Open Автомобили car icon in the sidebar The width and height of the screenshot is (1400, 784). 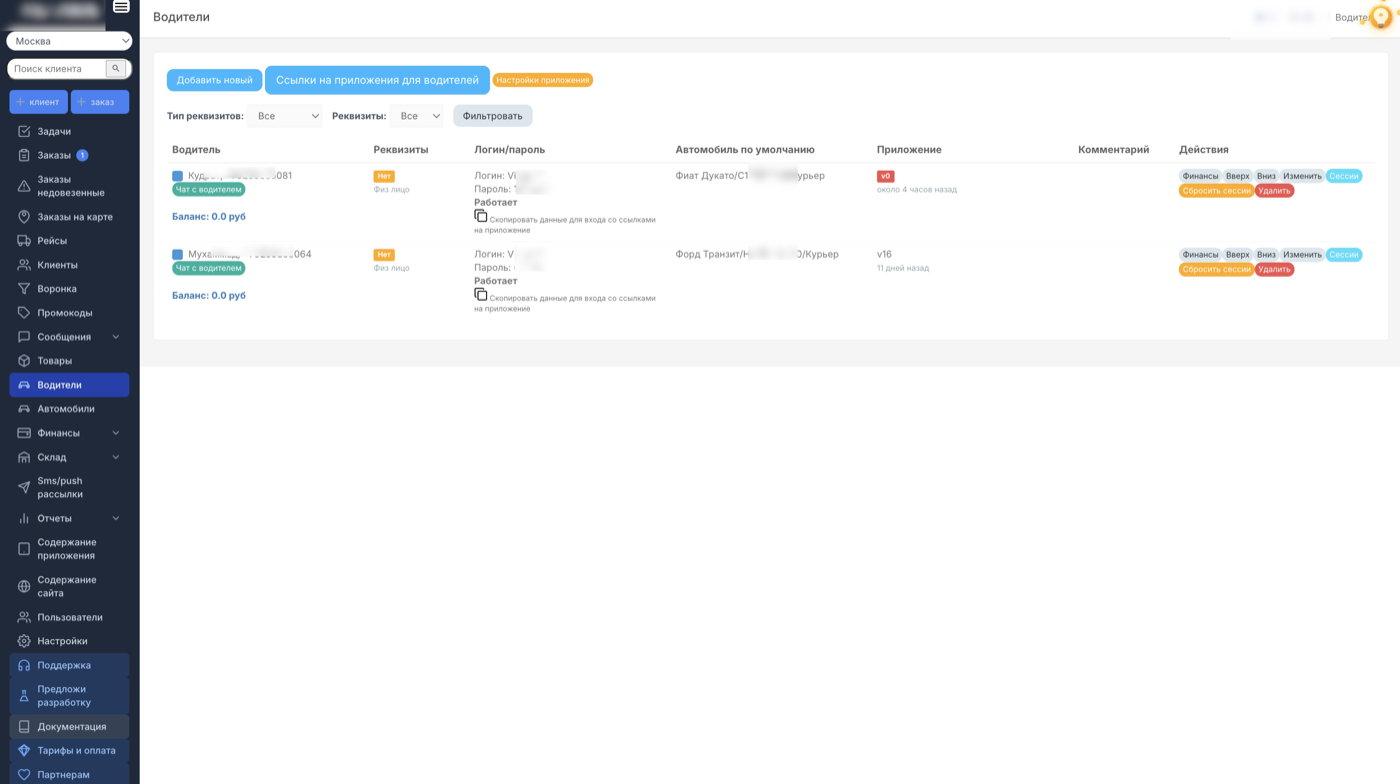coord(24,409)
